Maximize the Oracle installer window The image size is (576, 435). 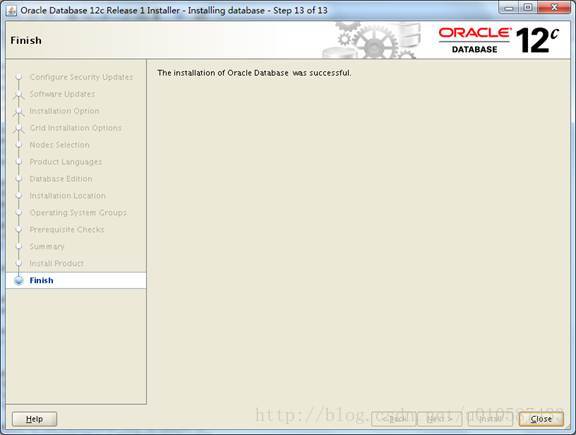[x=528, y=8]
